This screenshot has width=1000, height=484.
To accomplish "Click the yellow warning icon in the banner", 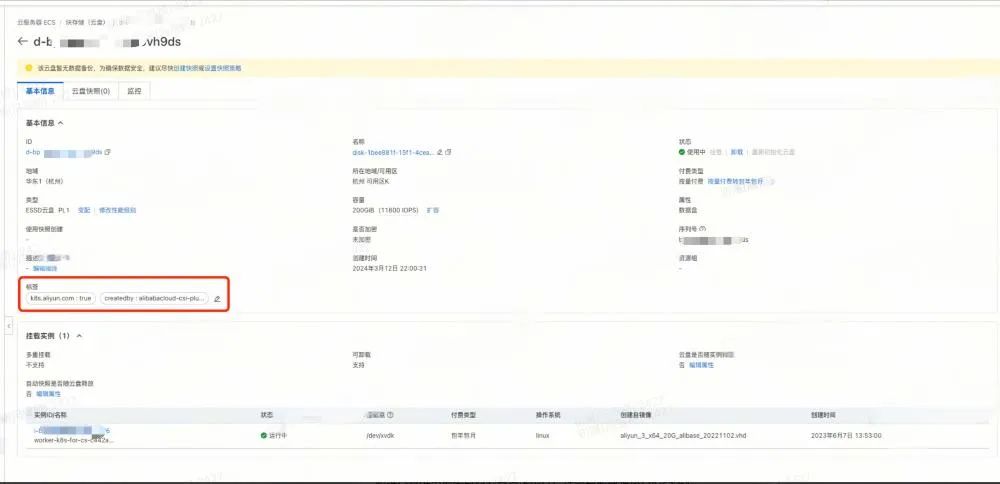I will pos(29,68).
